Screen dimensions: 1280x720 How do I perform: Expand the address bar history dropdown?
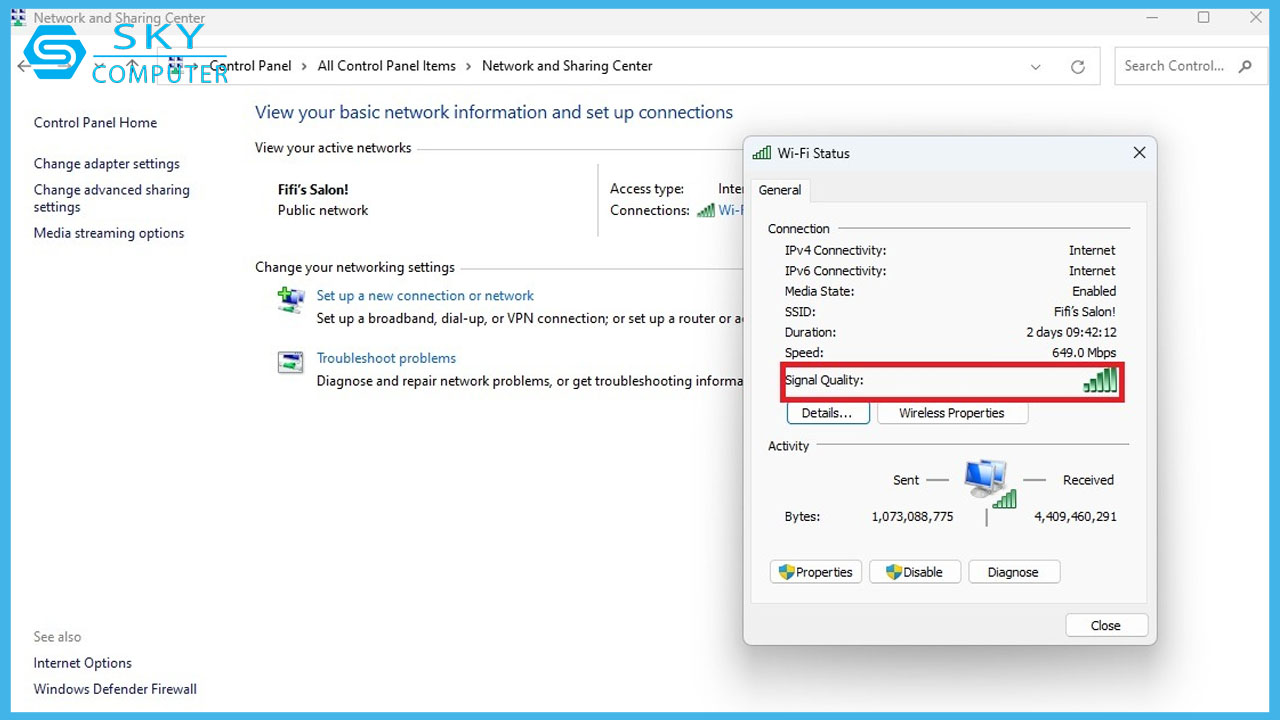[1035, 67]
